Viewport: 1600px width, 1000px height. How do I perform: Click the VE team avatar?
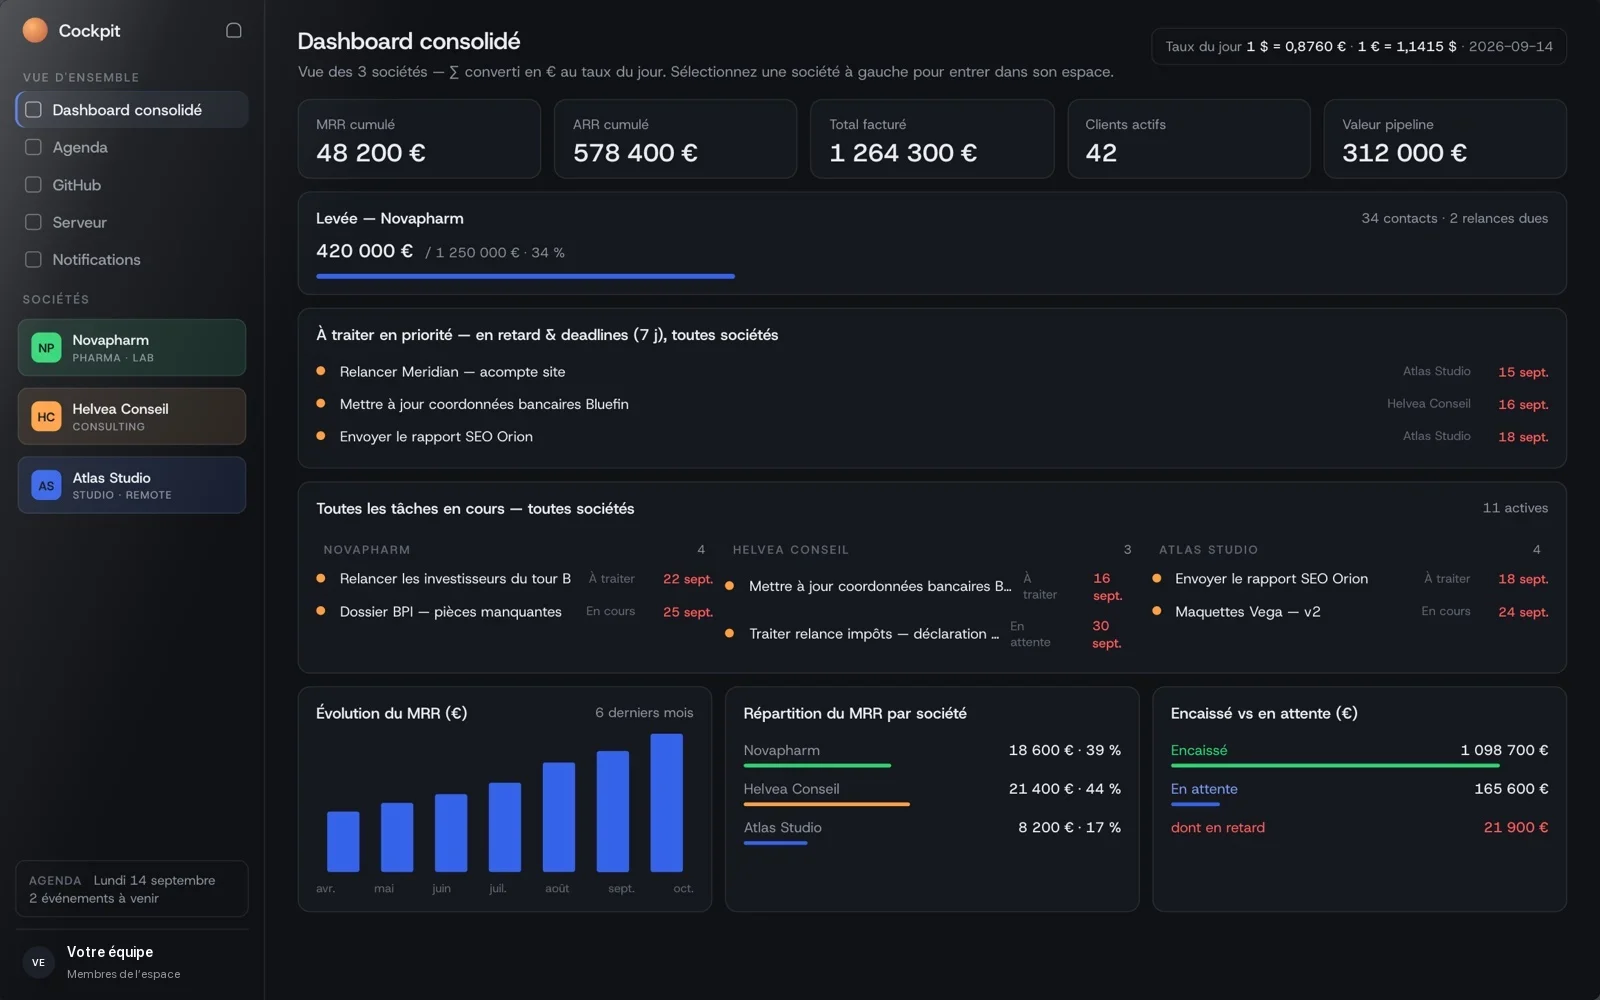[x=38, y=962]
